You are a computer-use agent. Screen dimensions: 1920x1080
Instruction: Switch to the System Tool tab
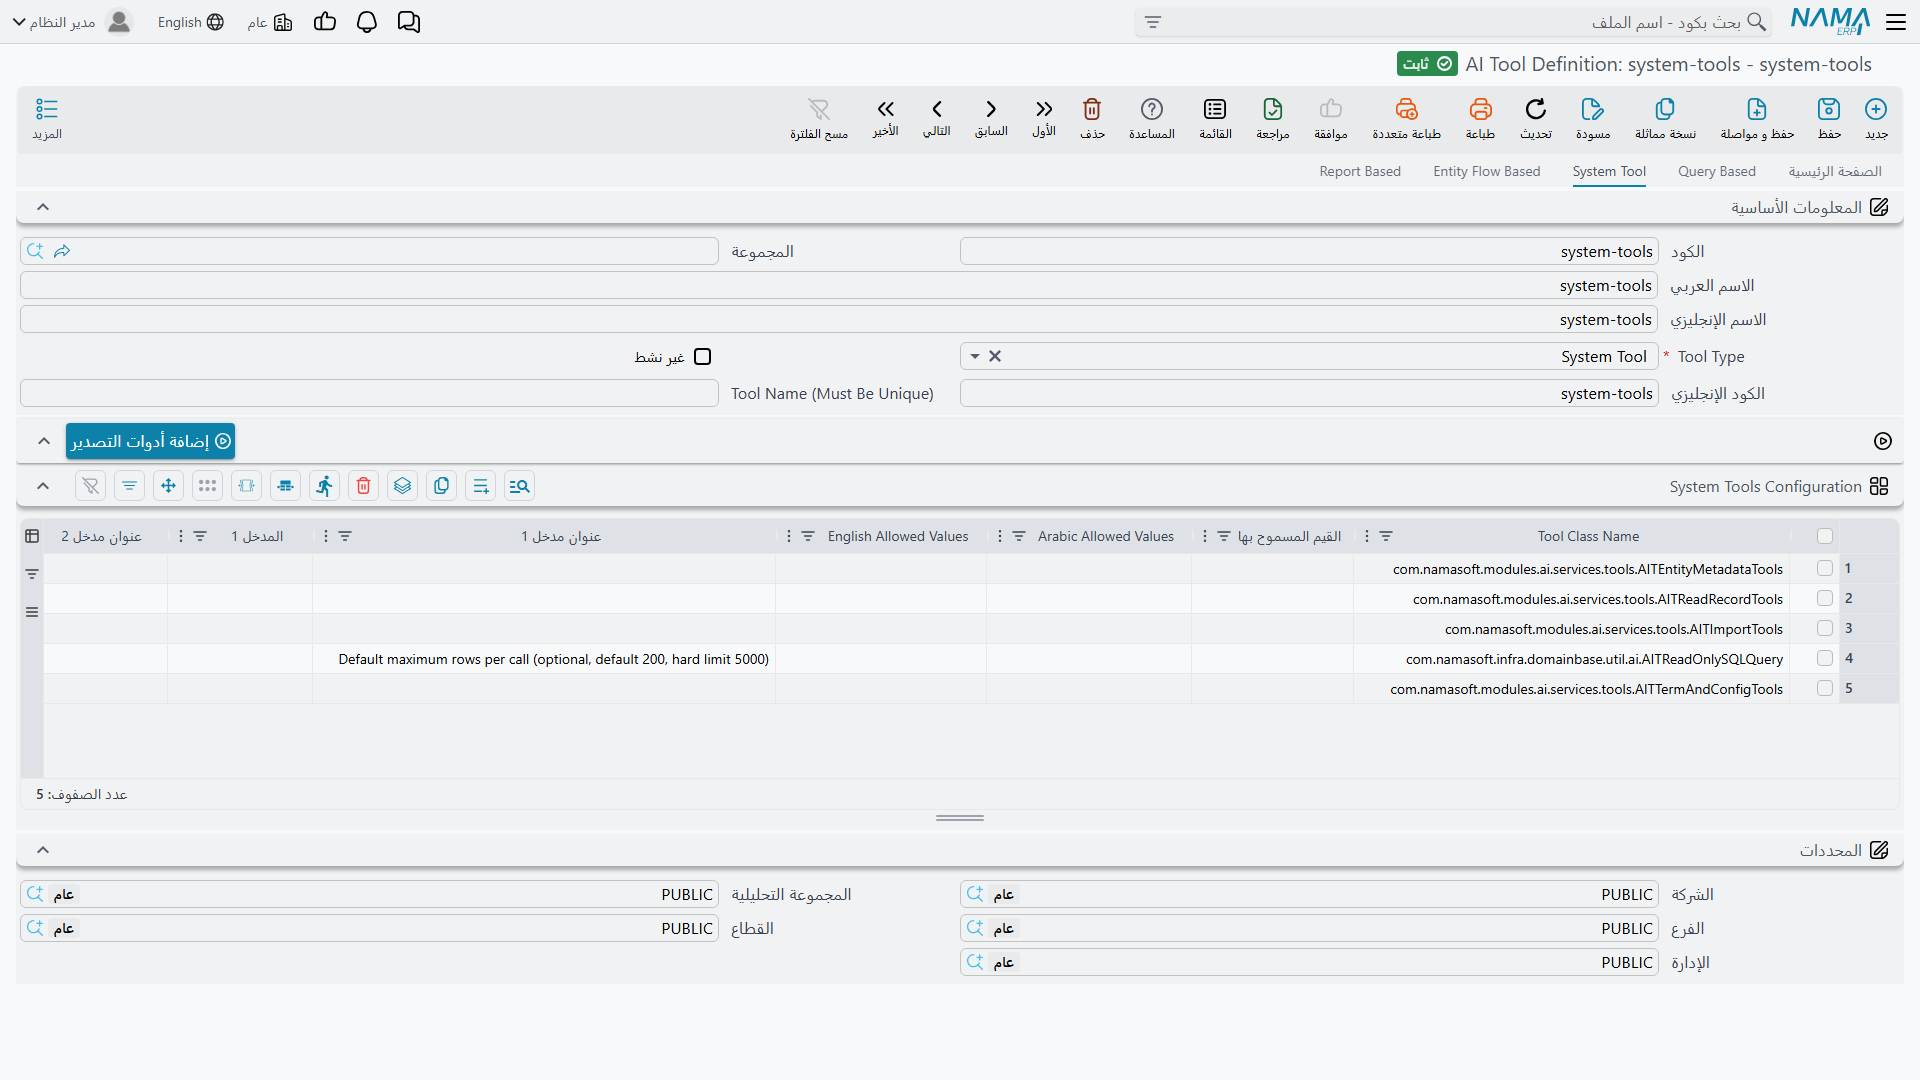click(1609, 171)
